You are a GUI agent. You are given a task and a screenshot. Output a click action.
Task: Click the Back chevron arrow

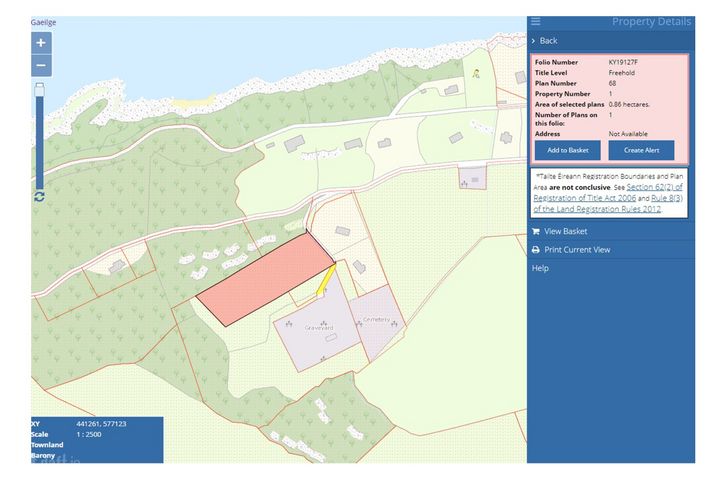(x=534, y=41)
